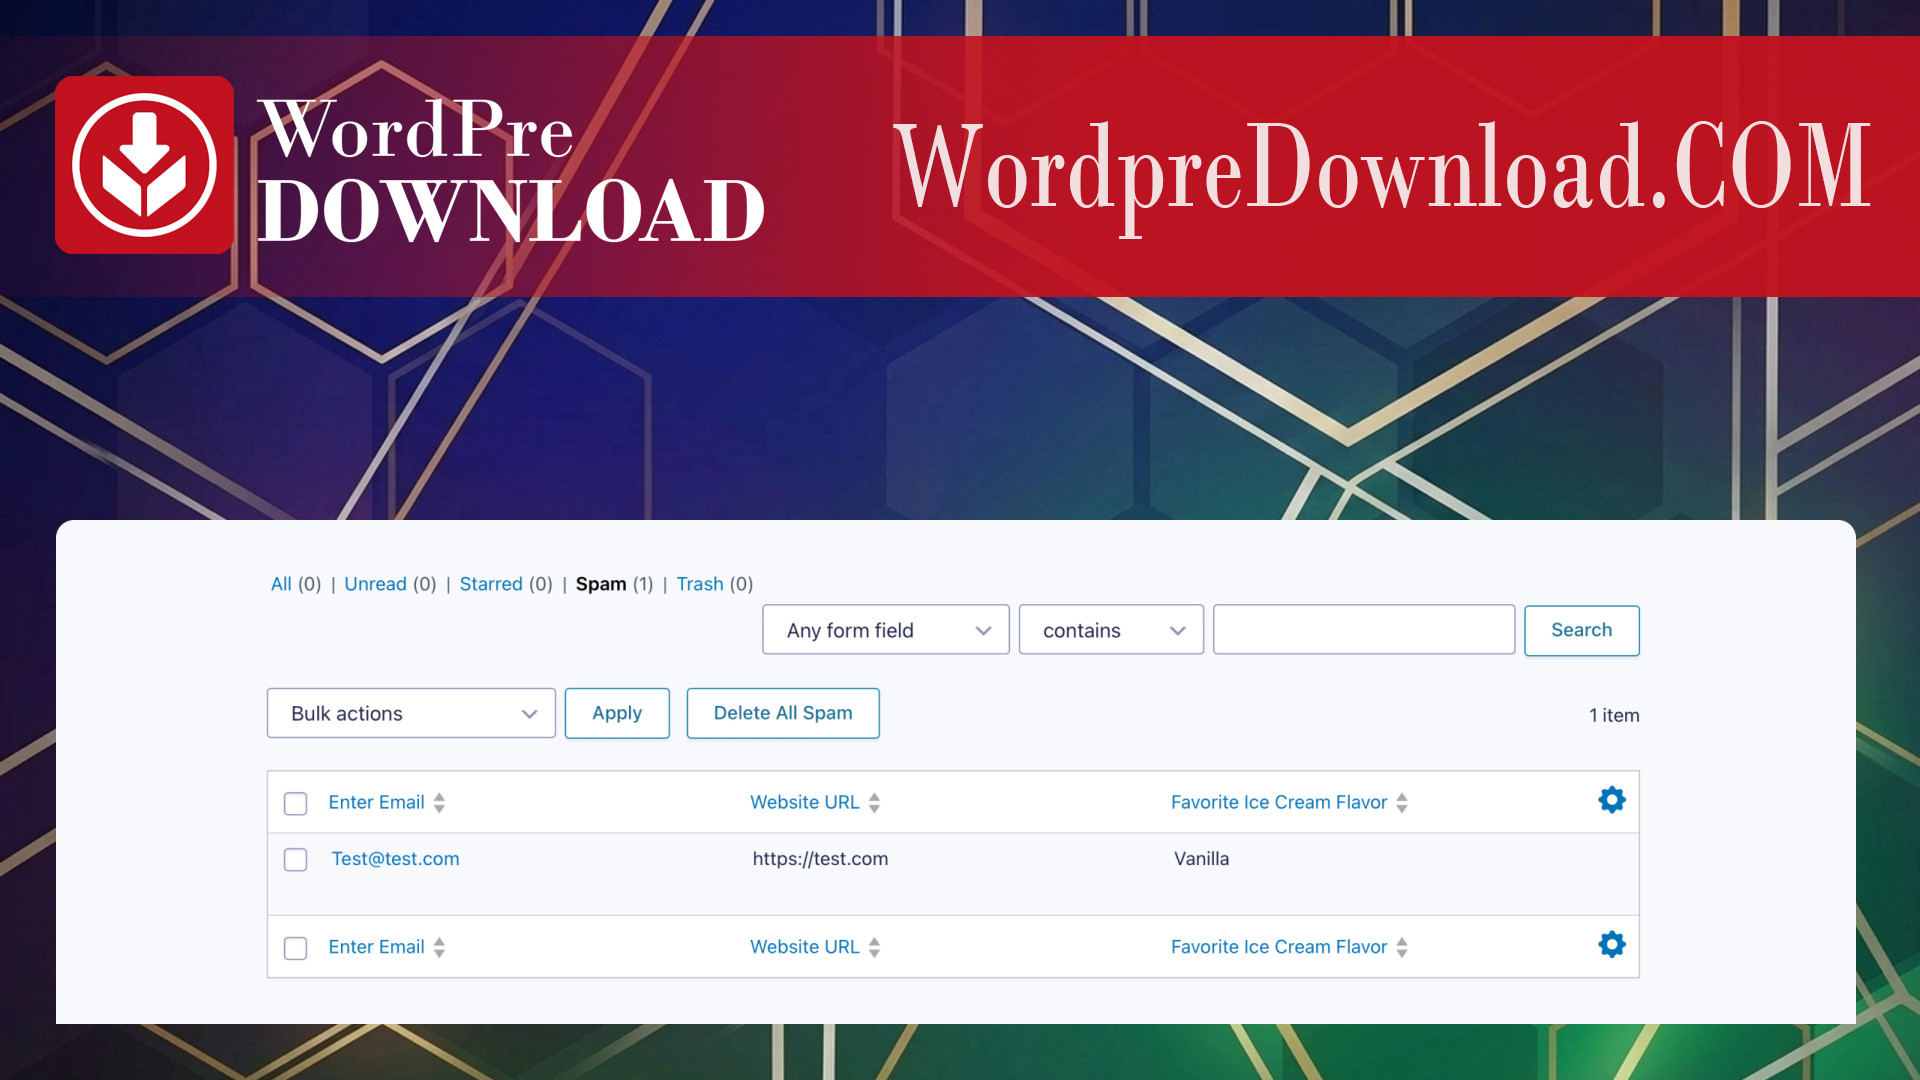1920x1080 pixels.
Task: Click Enter Email column header link
Action: click(376, 803)
